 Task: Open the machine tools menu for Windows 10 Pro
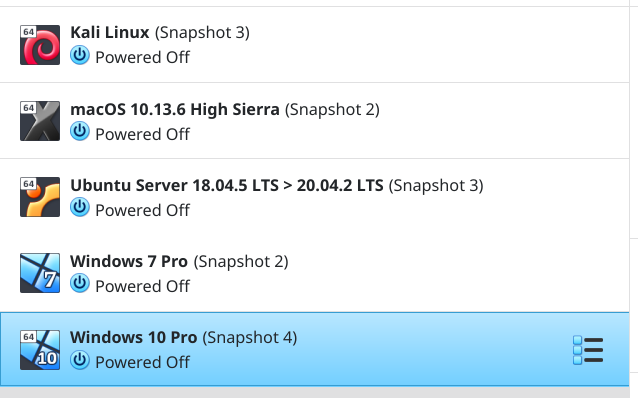588,350
